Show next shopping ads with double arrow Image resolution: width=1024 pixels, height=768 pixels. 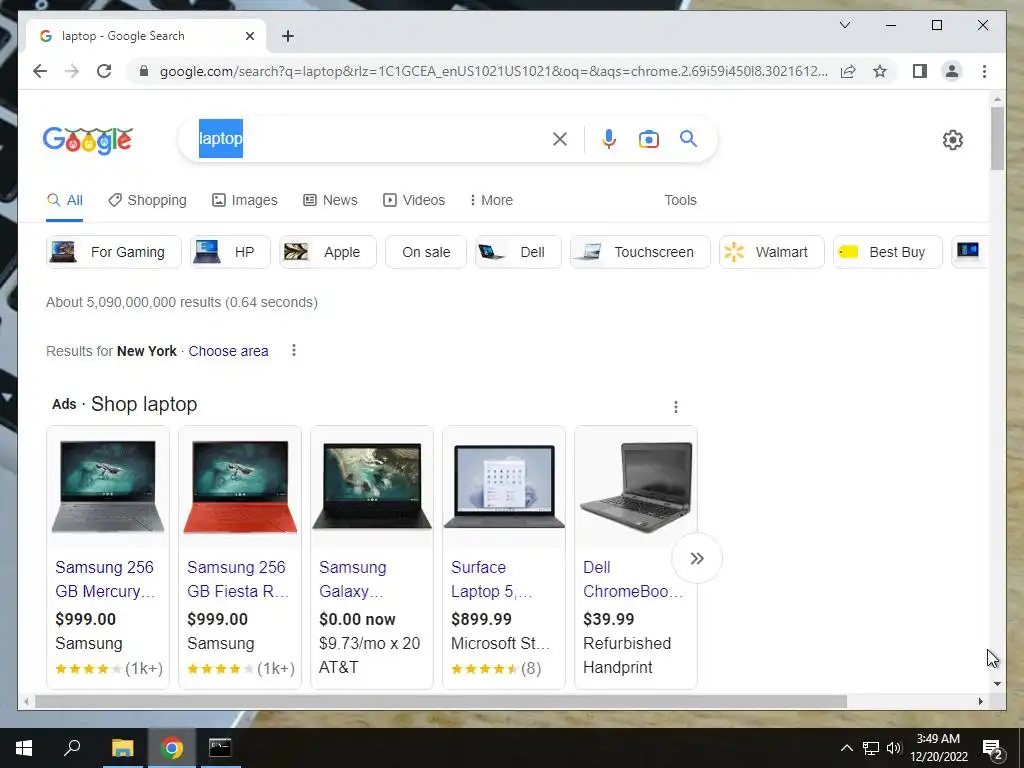[x=697, y=558]
